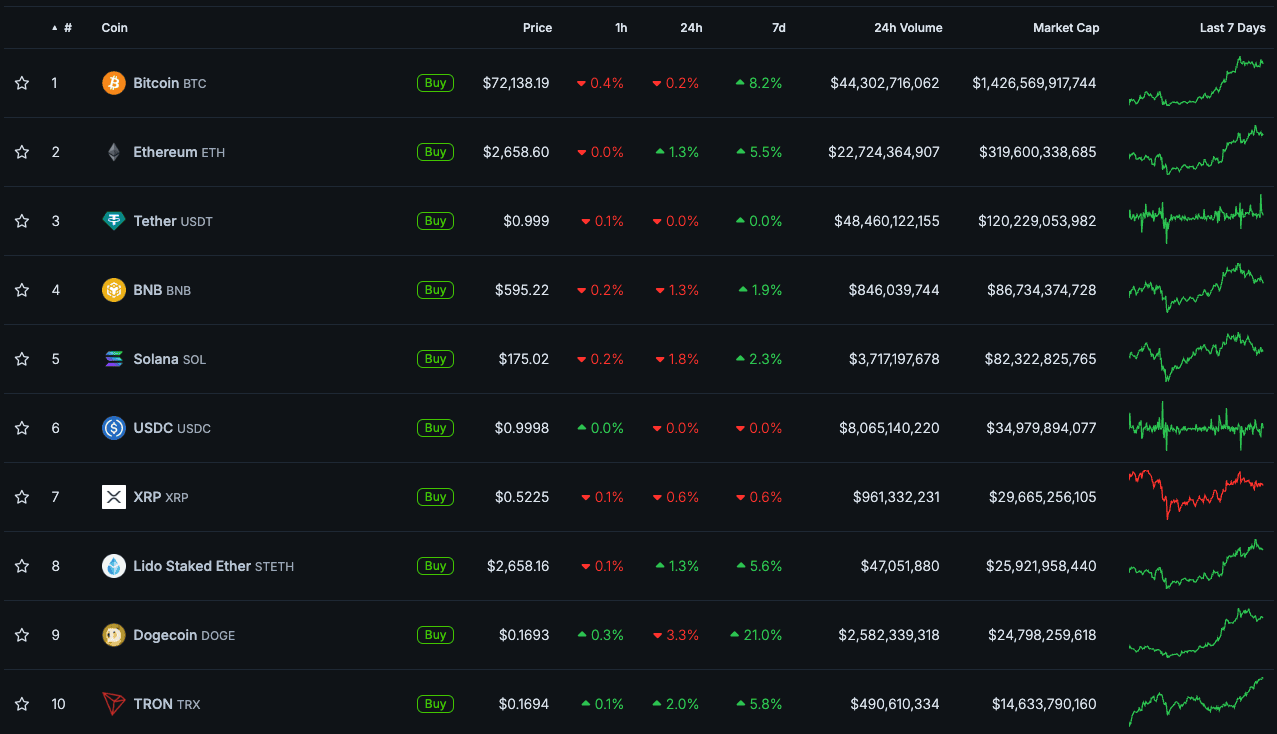Image resolution: width=1277 pixels, height=734 pixels.
Task: Open the Lido Staked Ether link
Action: (214, 566)
